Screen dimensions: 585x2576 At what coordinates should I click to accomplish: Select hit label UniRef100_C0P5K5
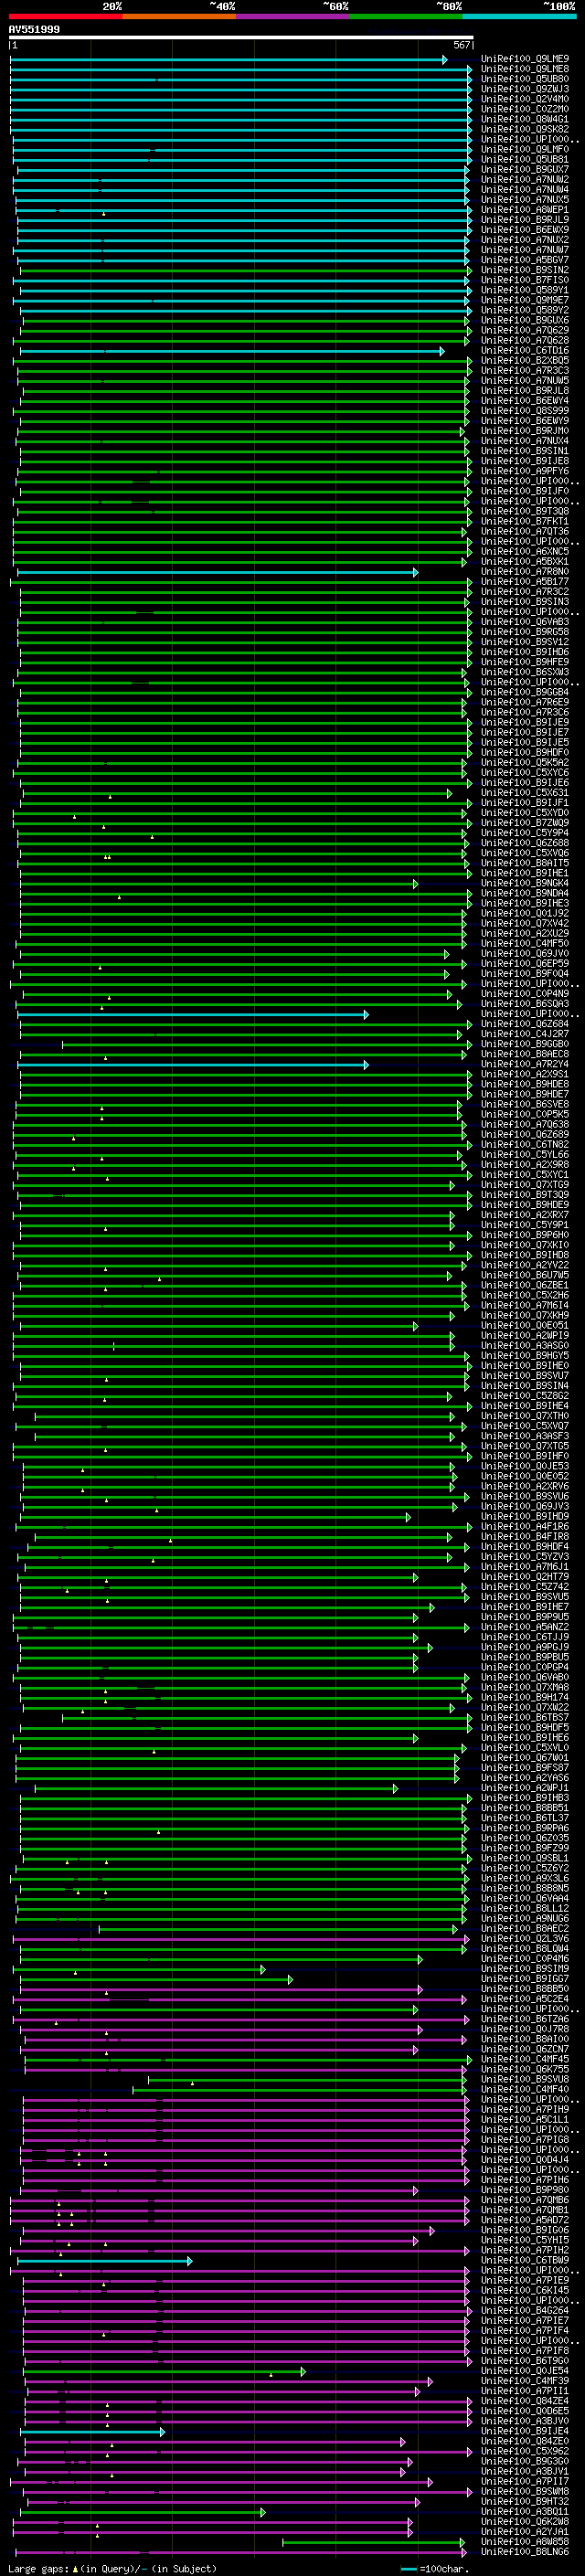pos(525,1114)
